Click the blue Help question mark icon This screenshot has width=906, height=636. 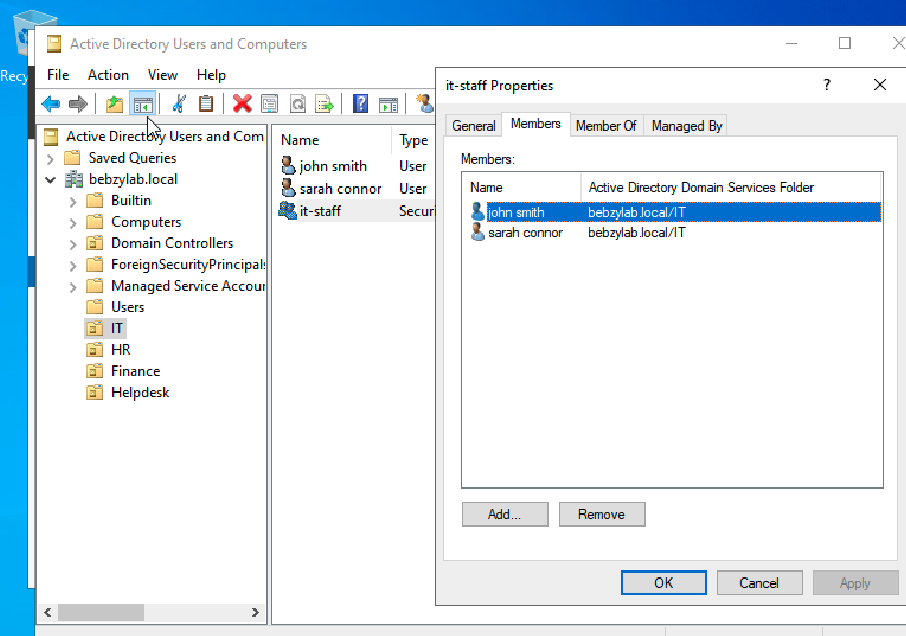pos(361,104)
